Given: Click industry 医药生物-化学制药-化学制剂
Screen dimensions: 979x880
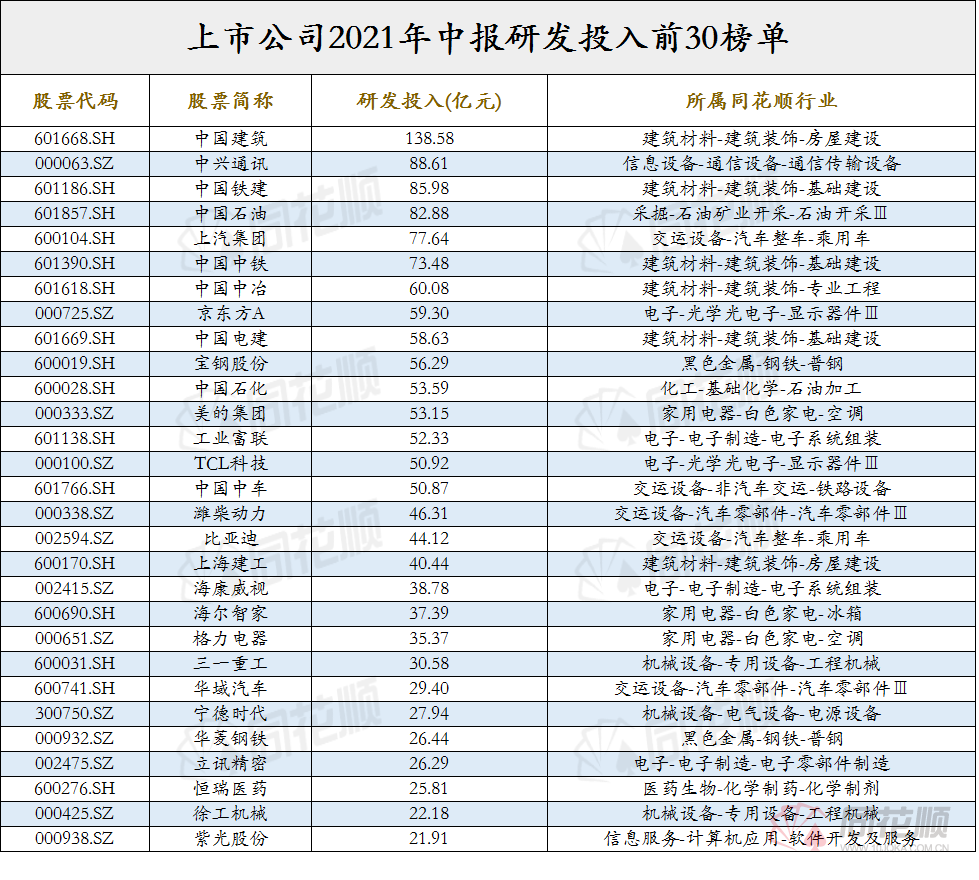Looking at the screenshot, I should click(x=761, y=788).
